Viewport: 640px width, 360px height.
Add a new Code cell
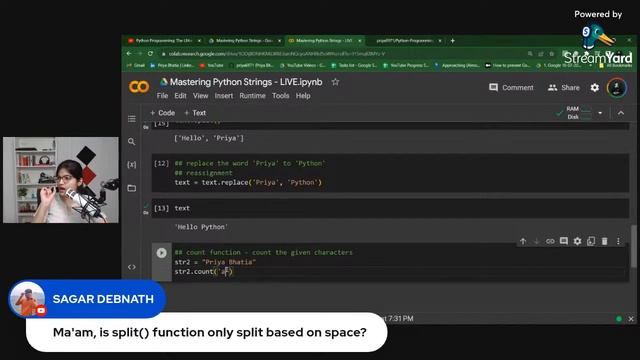(162, 113)
